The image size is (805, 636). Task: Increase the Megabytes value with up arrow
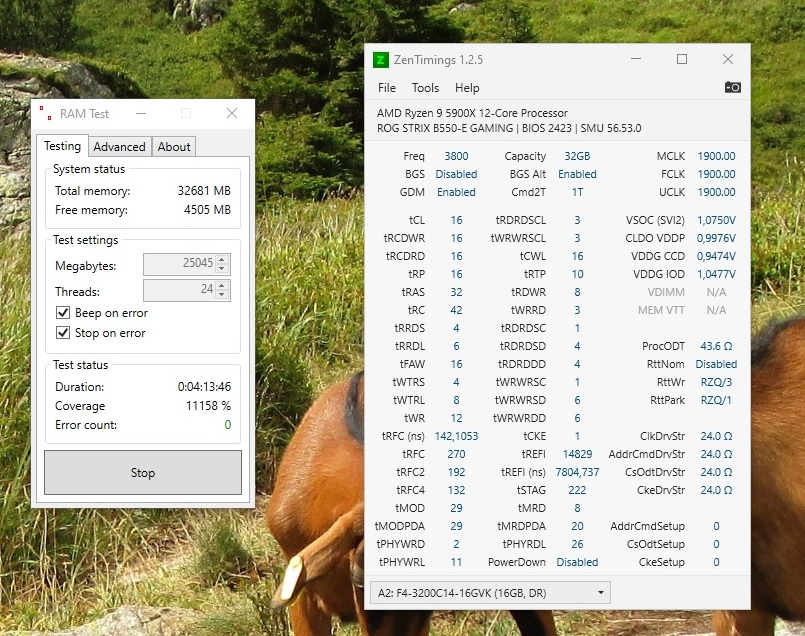222,259
